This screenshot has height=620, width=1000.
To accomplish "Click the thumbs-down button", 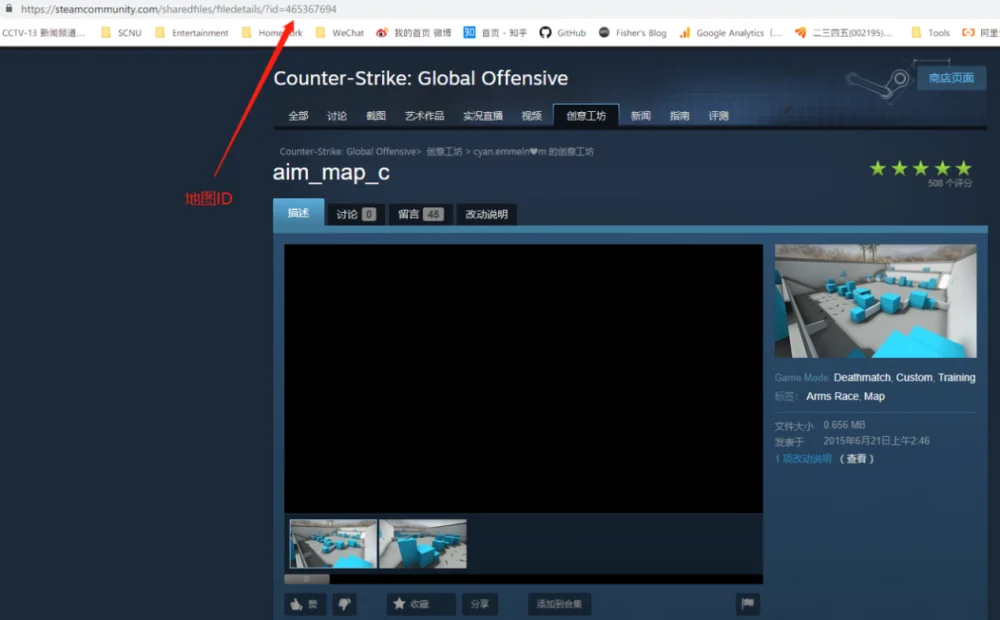I will (x=344, y=603).
